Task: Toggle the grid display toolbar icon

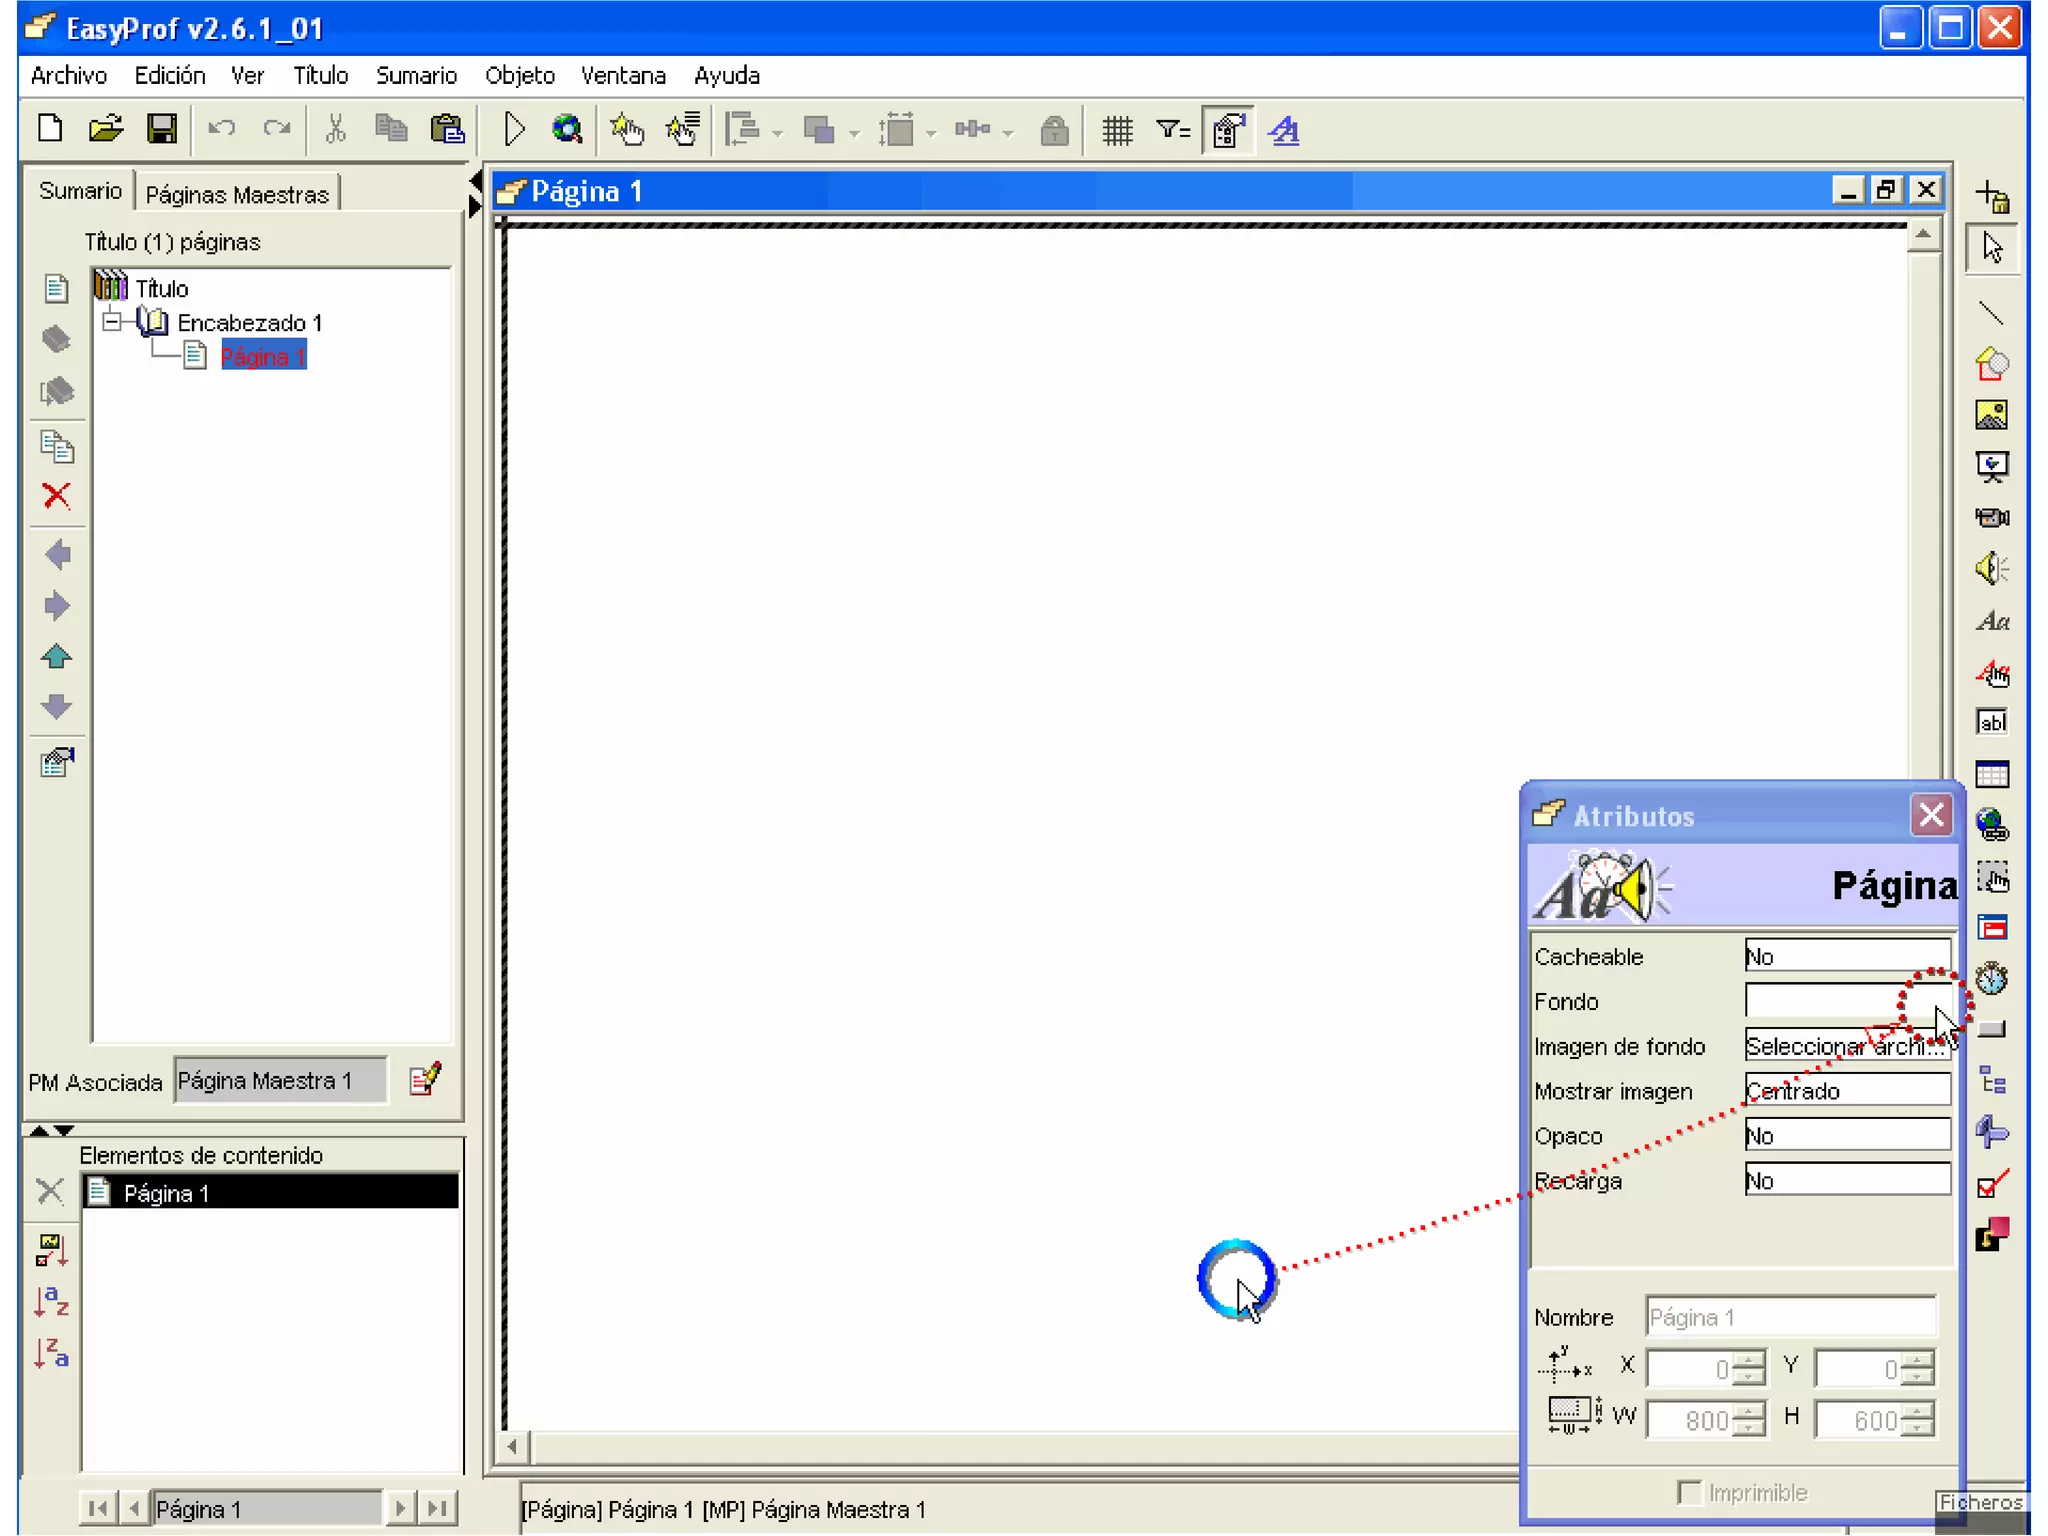Action: coord(1117,131)
